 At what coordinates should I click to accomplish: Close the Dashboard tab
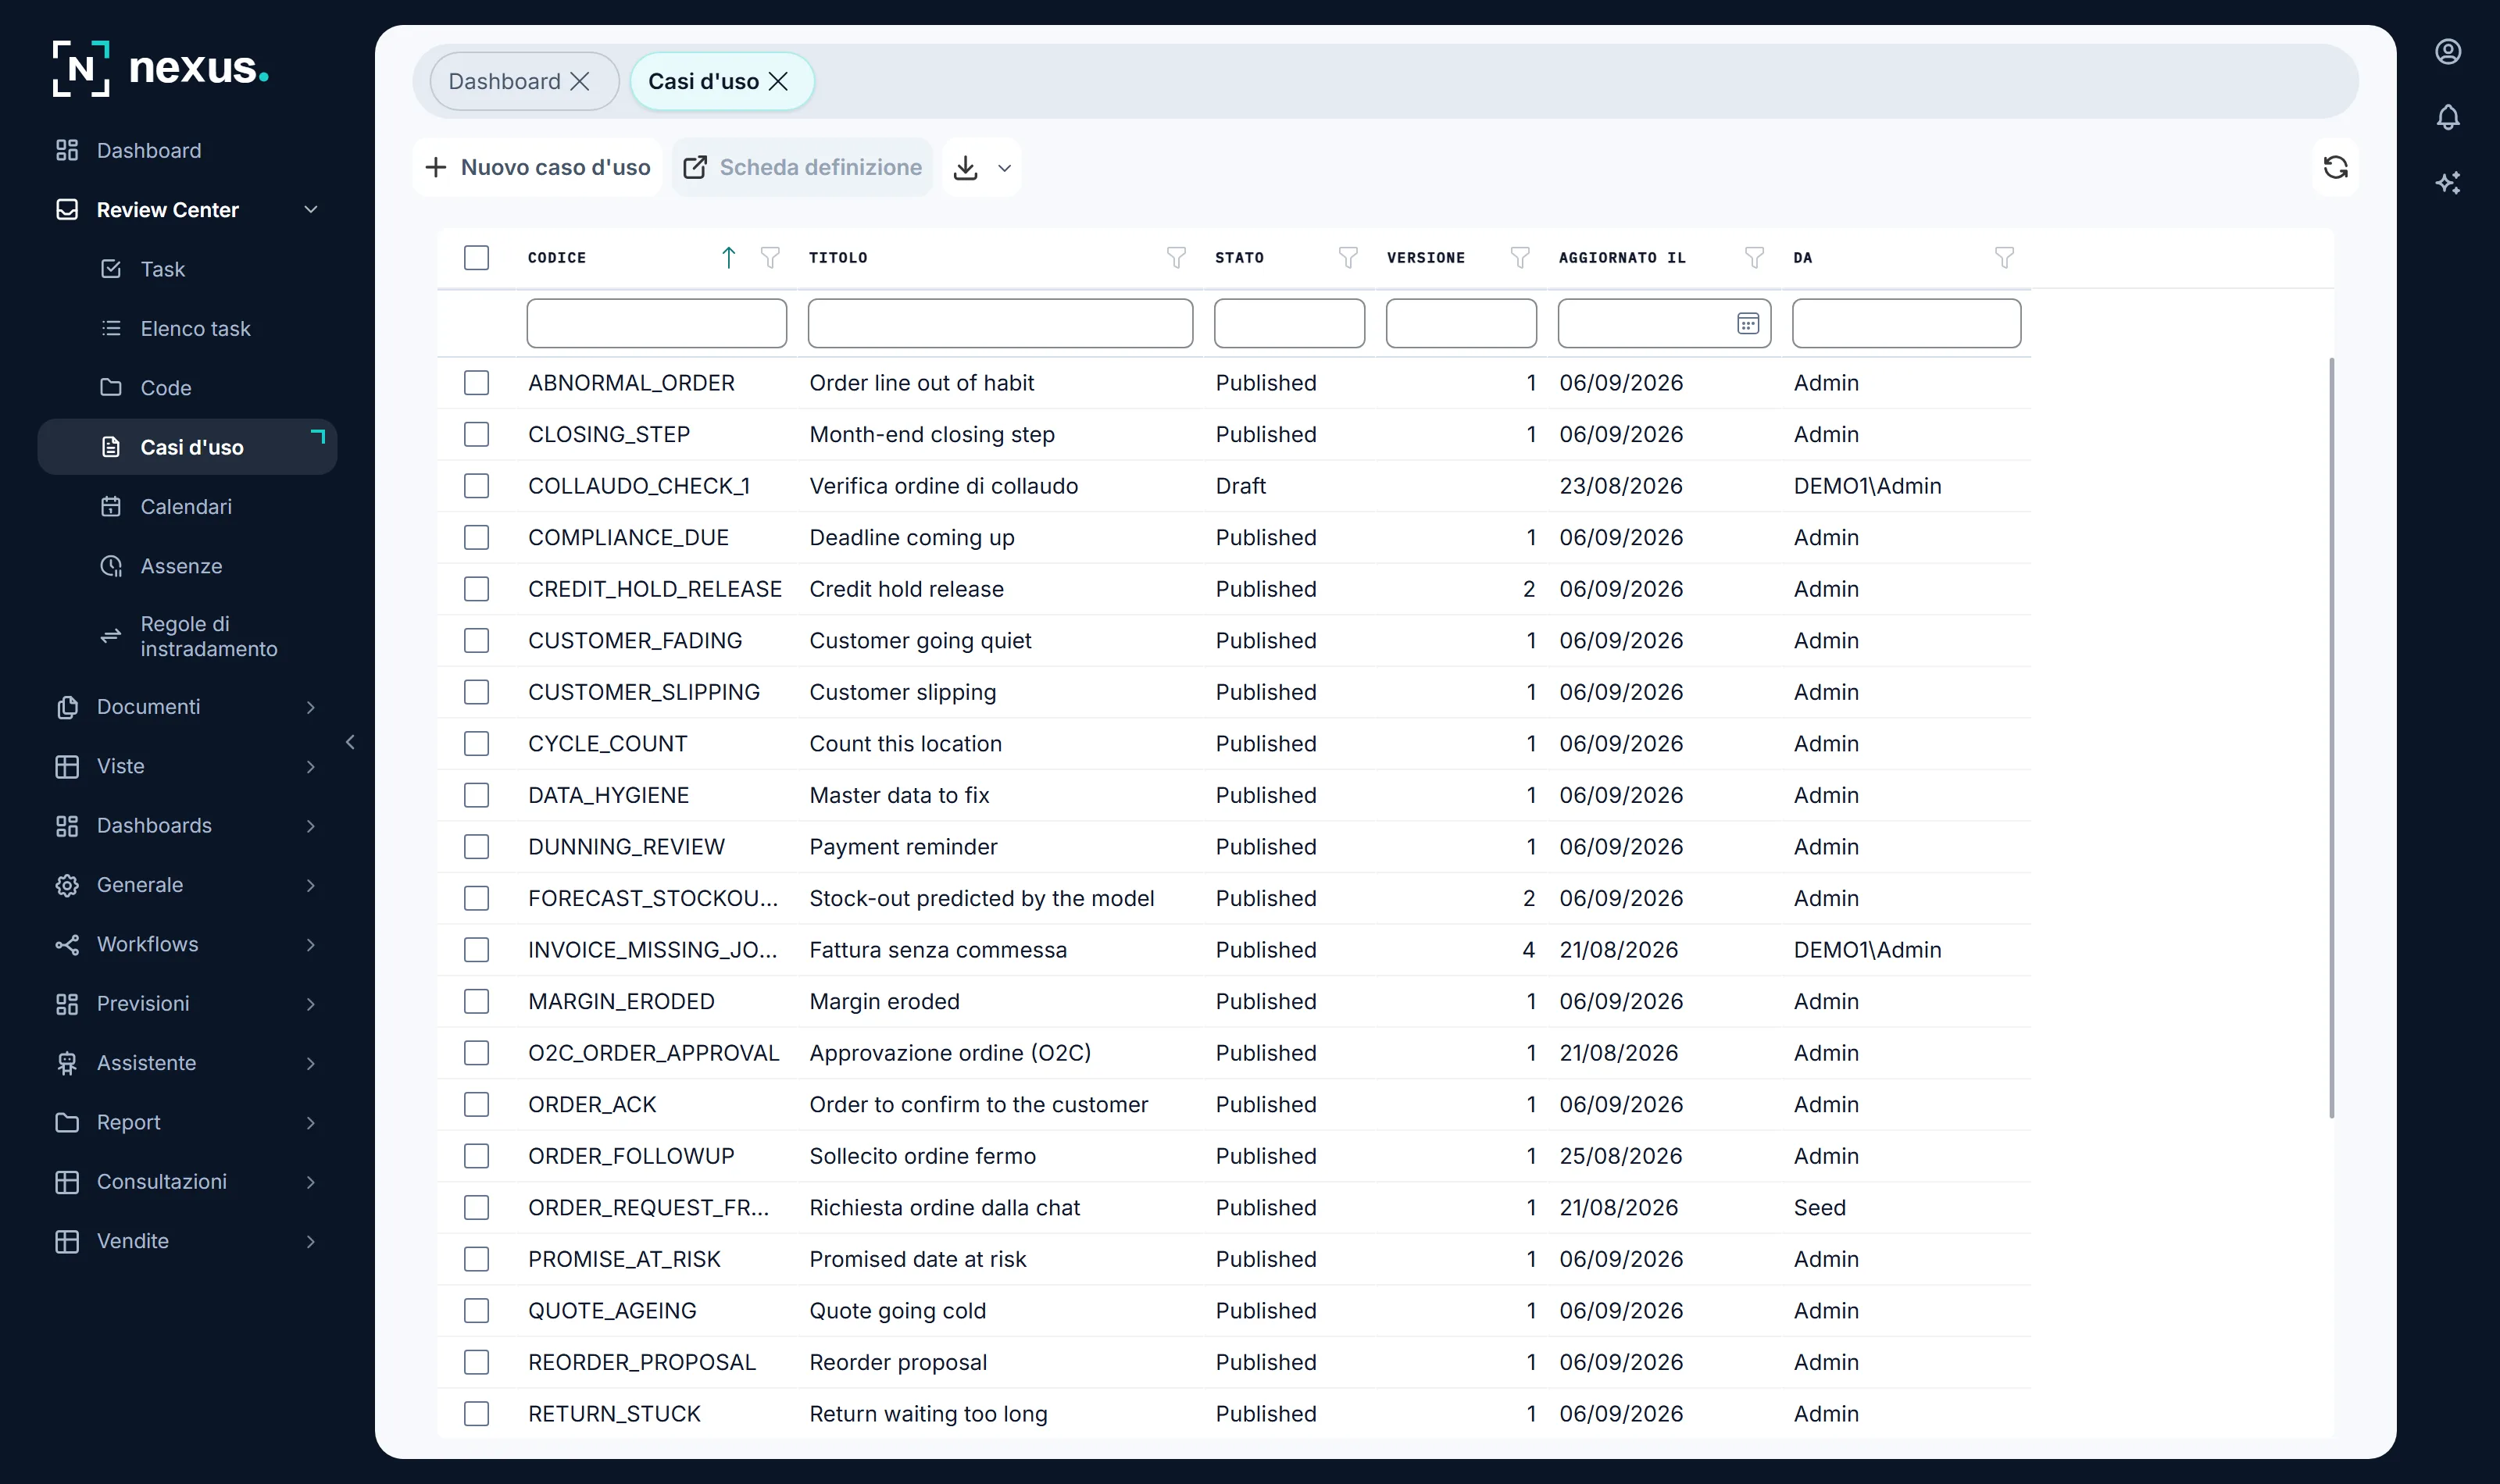pos(580,81)
